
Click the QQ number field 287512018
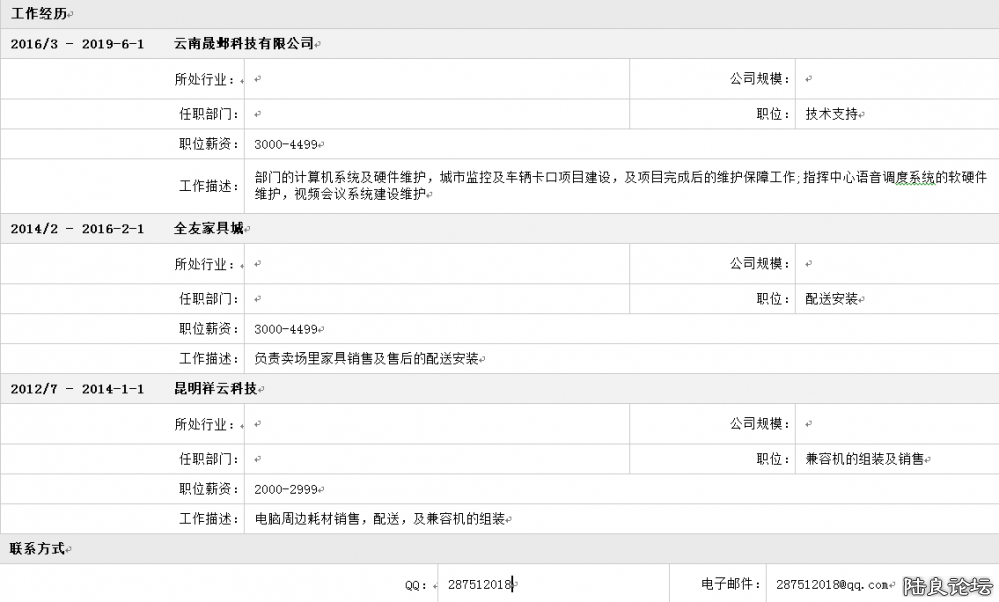pyautogui.click(x=480, y=584)
